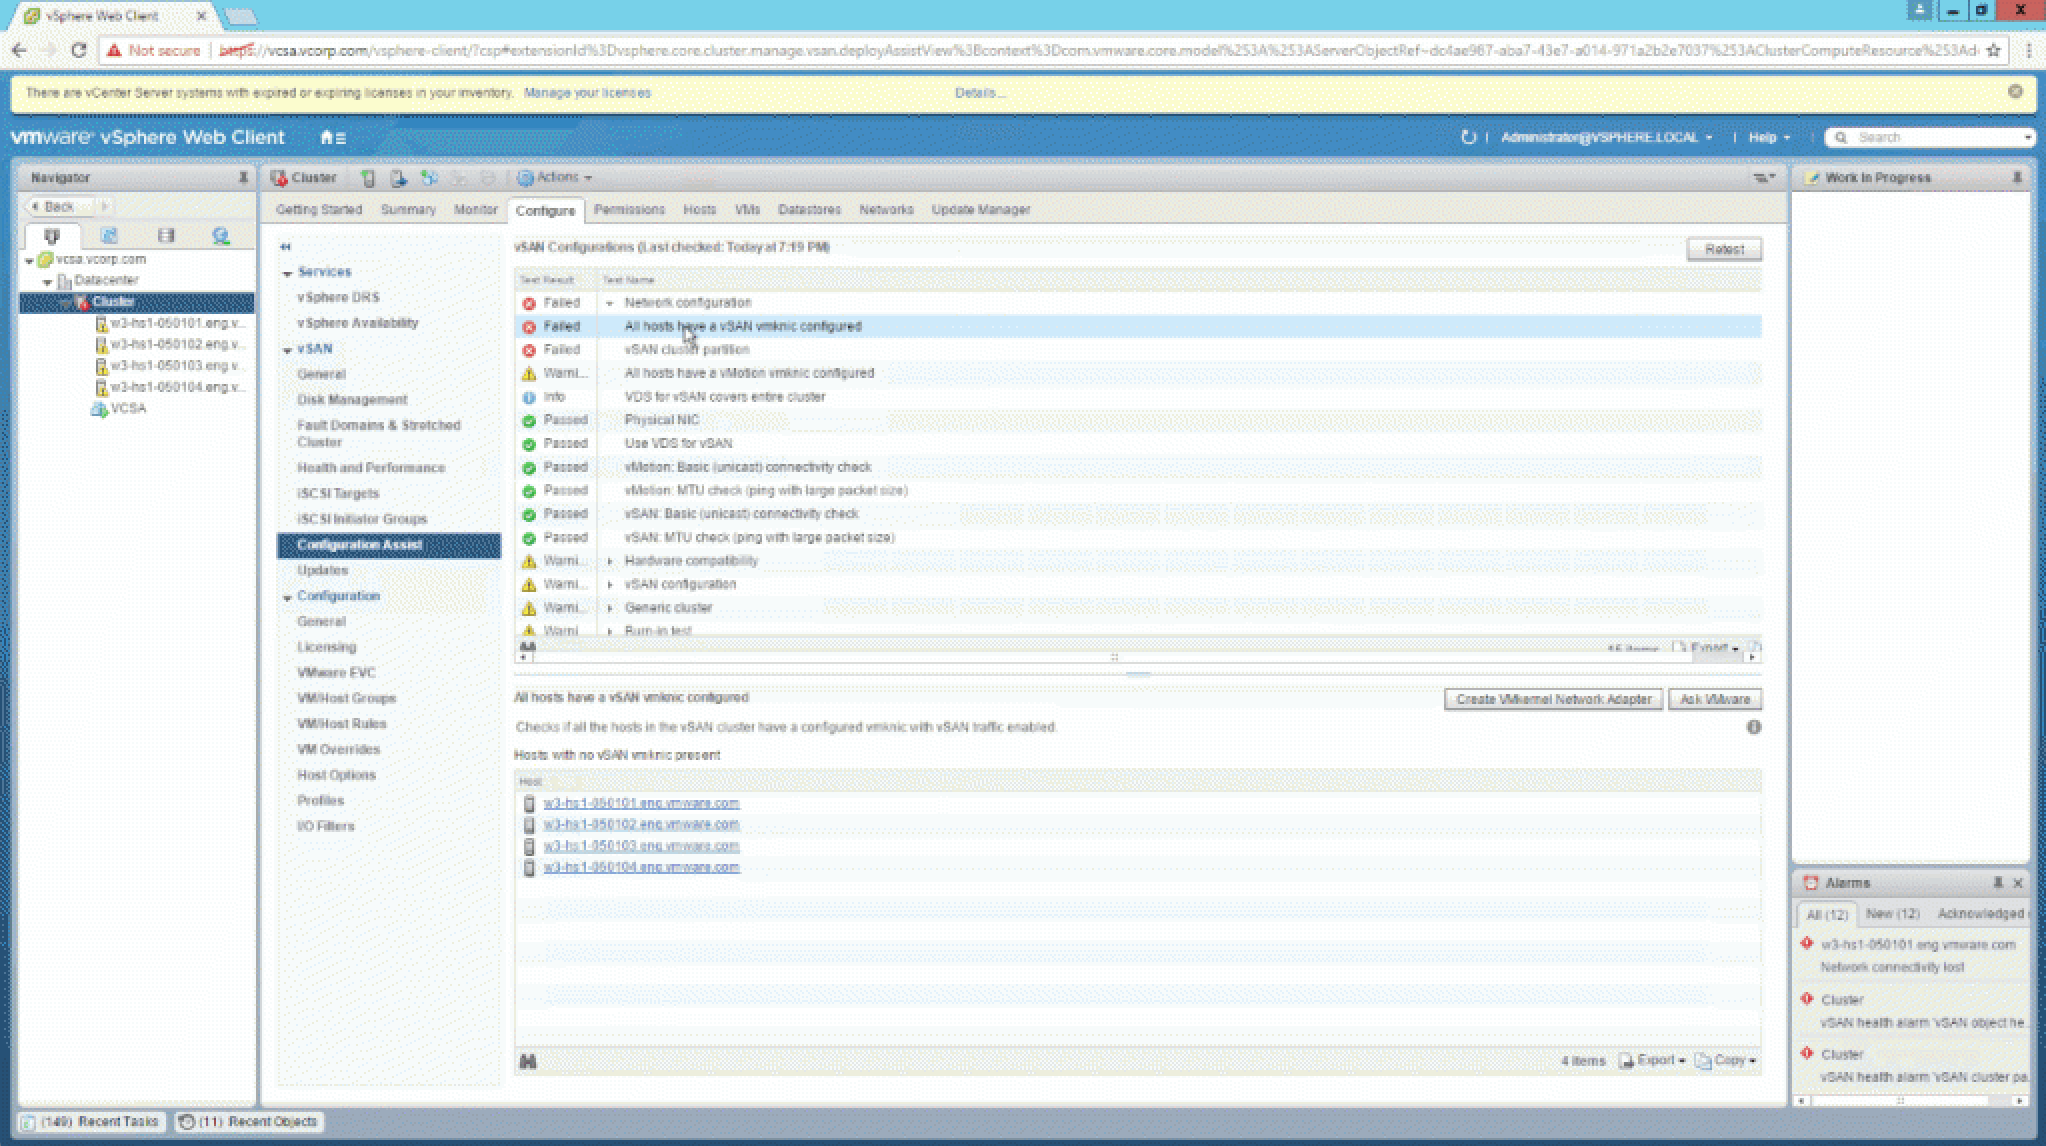2046x1146 pixels.
Task: Open Administrator@VSPHERE.LOCAL user menu
Action: [x=1607, y=137]
